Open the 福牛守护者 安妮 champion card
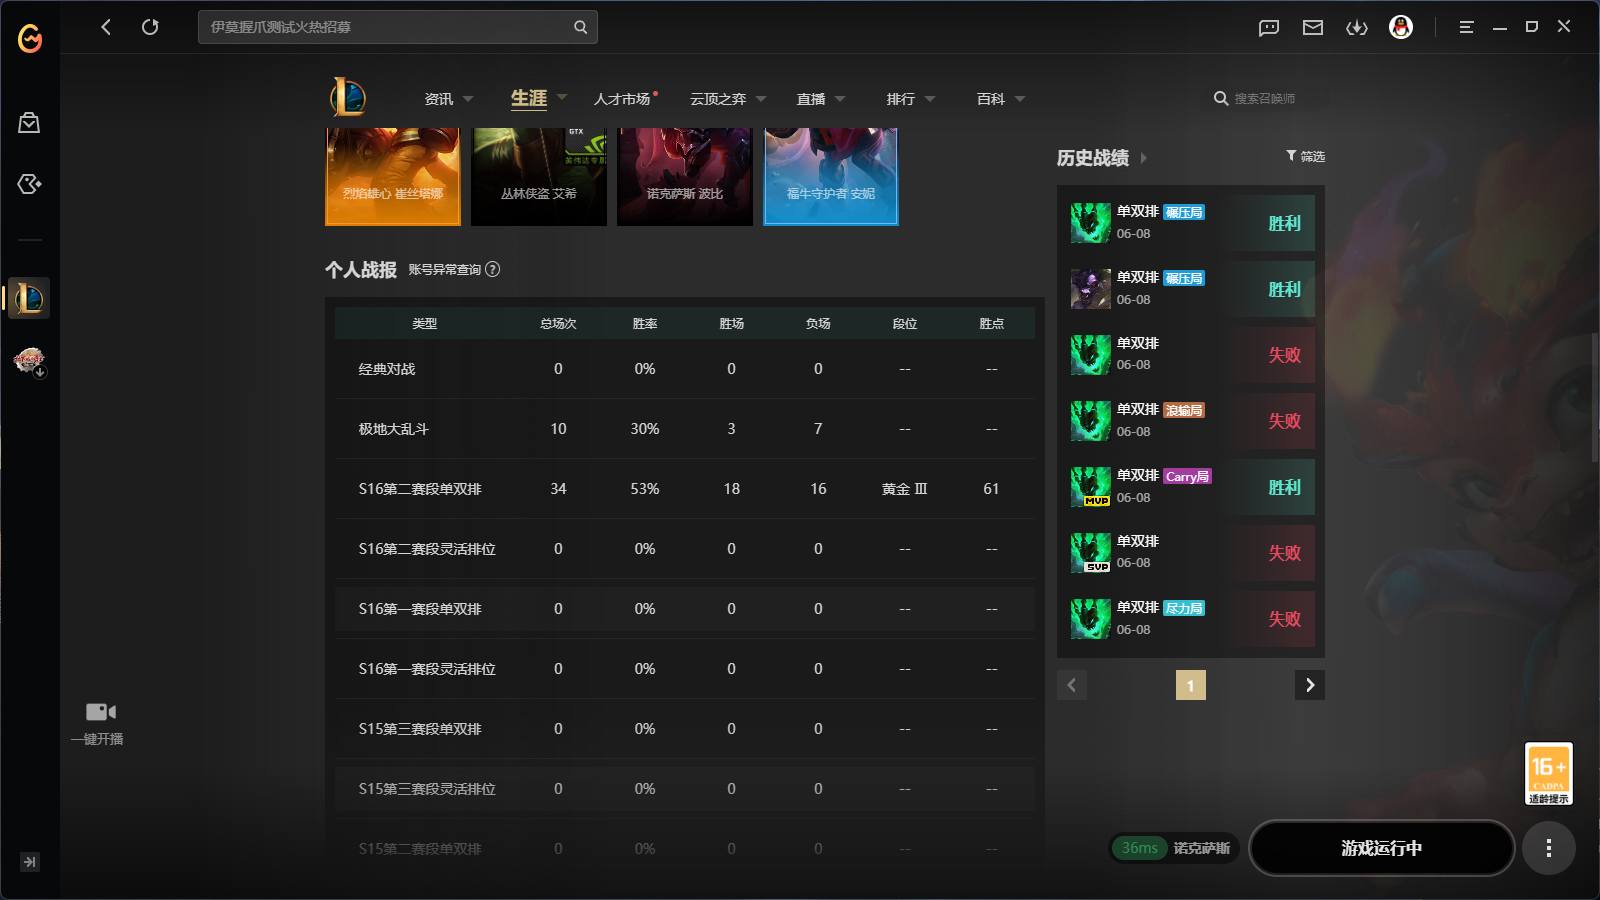The width and height of the screenshot is (1600, 900). pos(831,177)
